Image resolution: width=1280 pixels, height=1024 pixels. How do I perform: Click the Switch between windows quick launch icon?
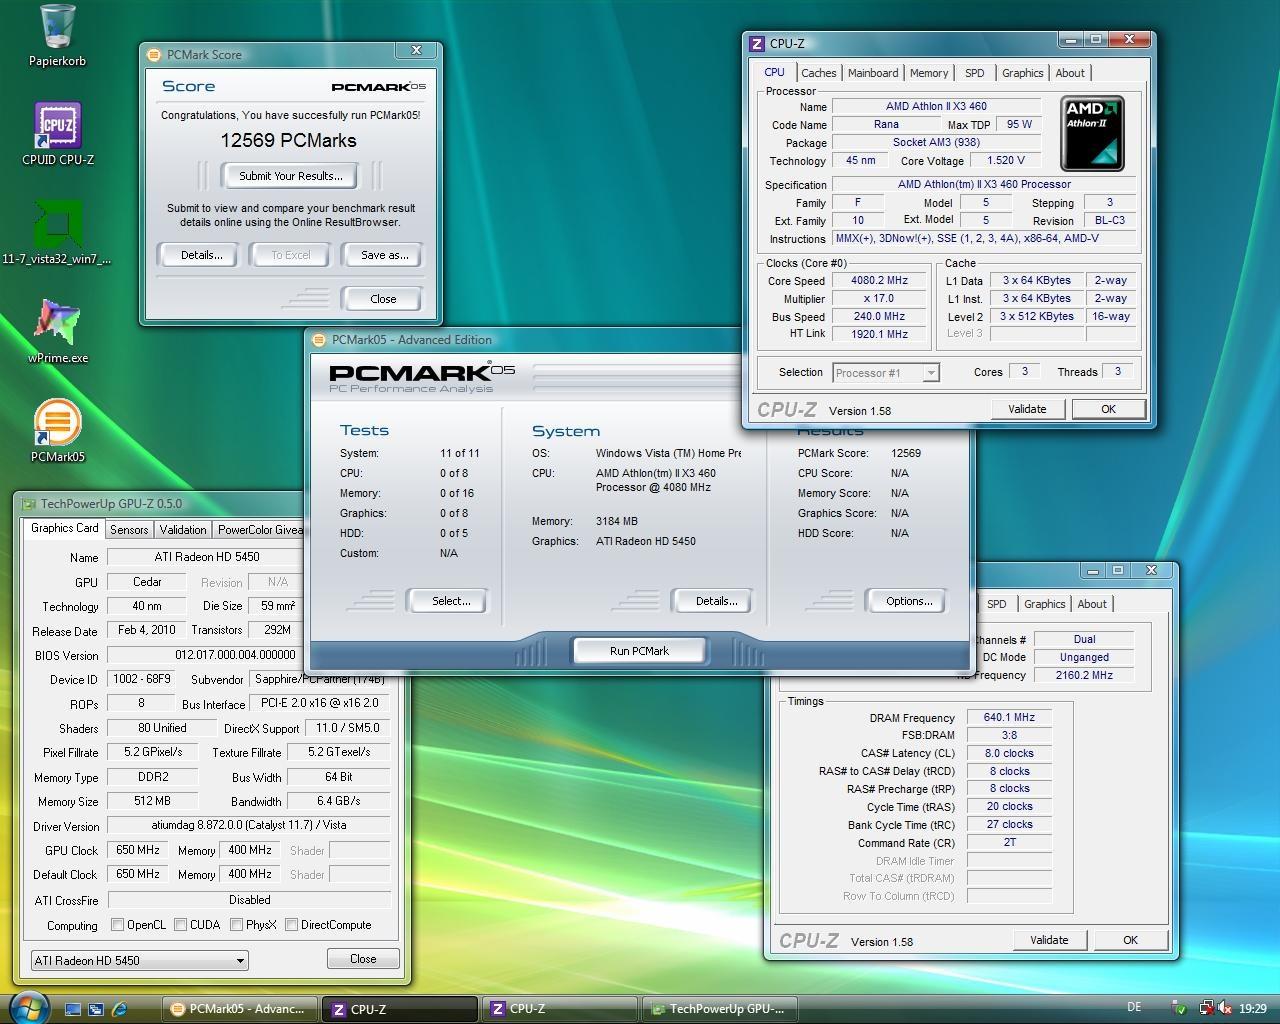pyautogui.click(x=96, y=1009)
